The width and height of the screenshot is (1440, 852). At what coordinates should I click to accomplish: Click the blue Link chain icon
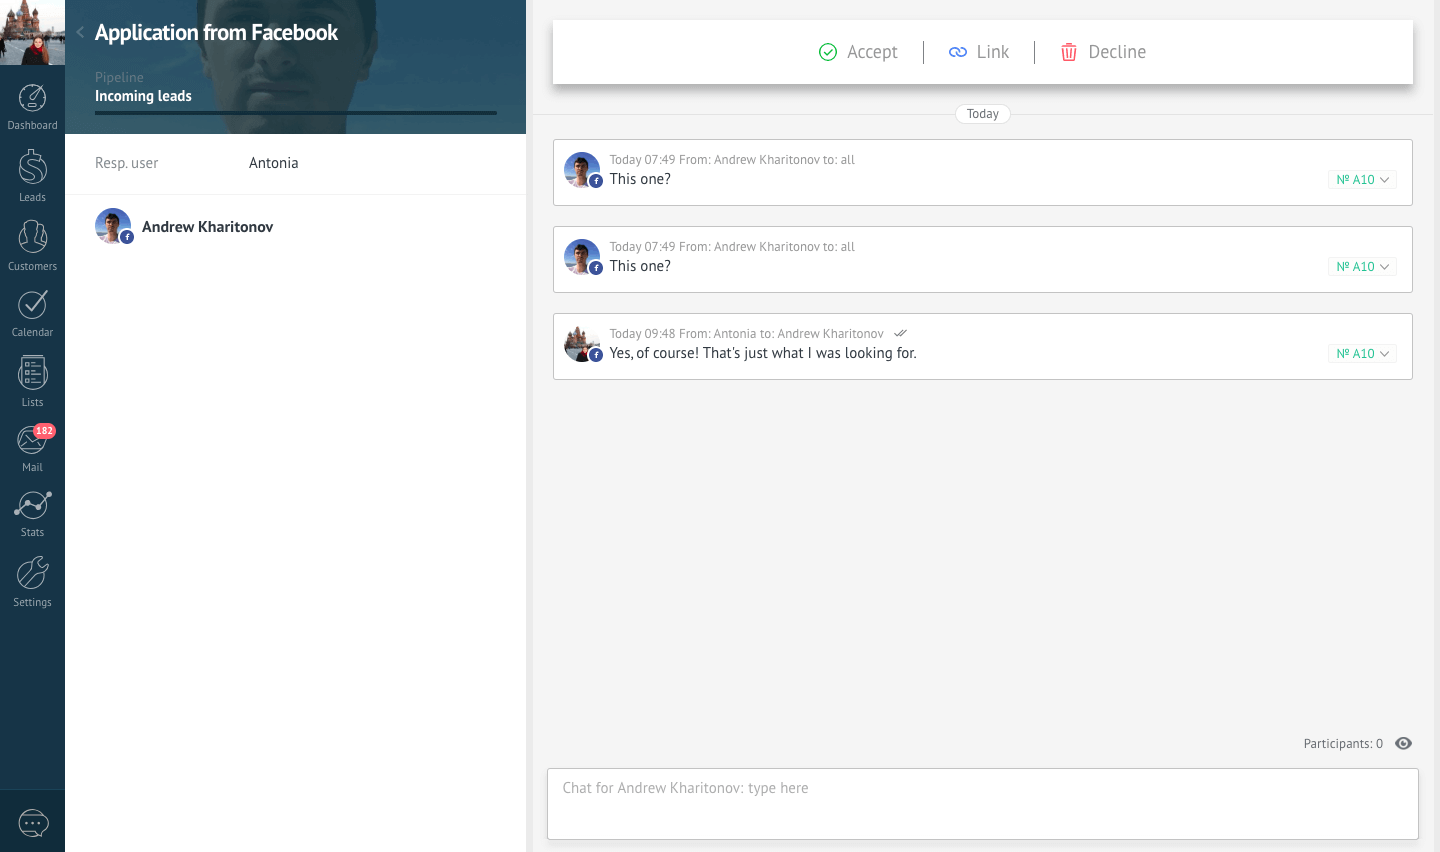pyautogui.click(x=958, y=52)
